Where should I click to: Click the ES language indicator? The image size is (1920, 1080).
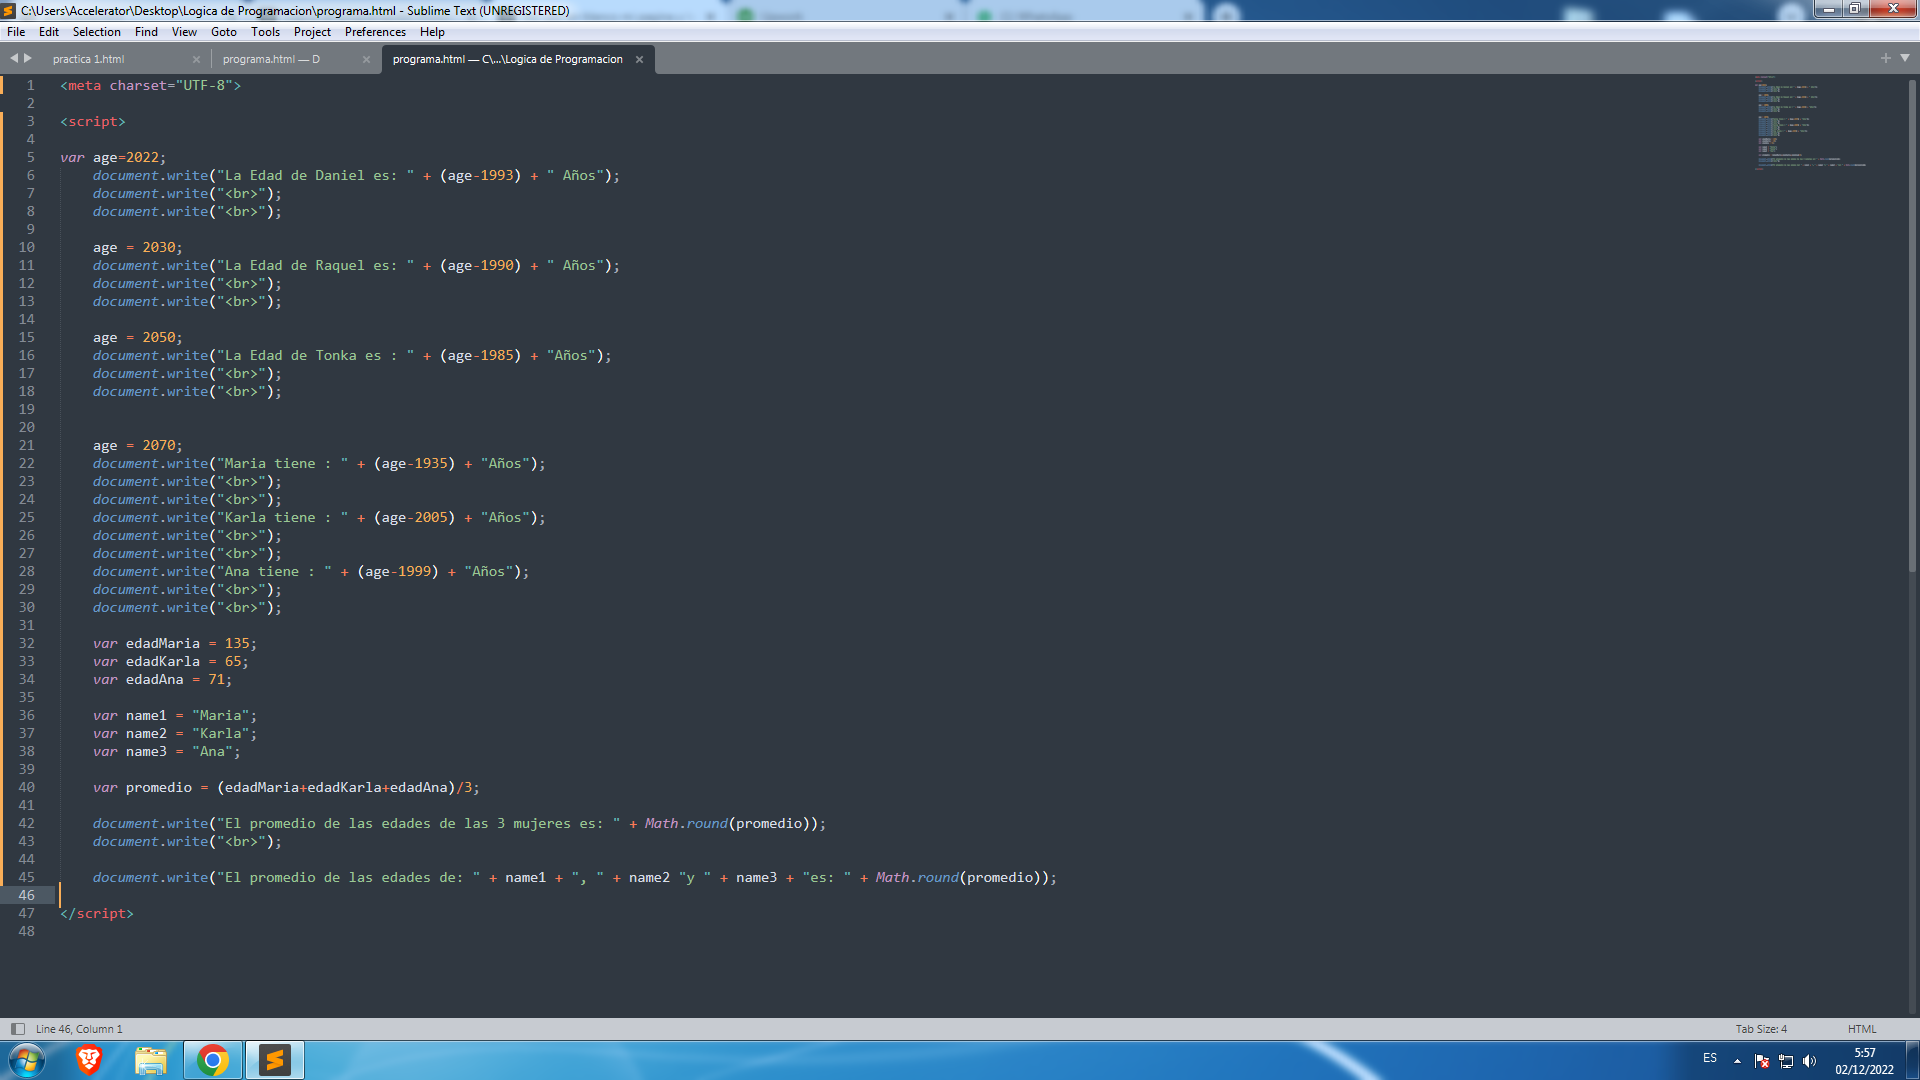1710,1058
